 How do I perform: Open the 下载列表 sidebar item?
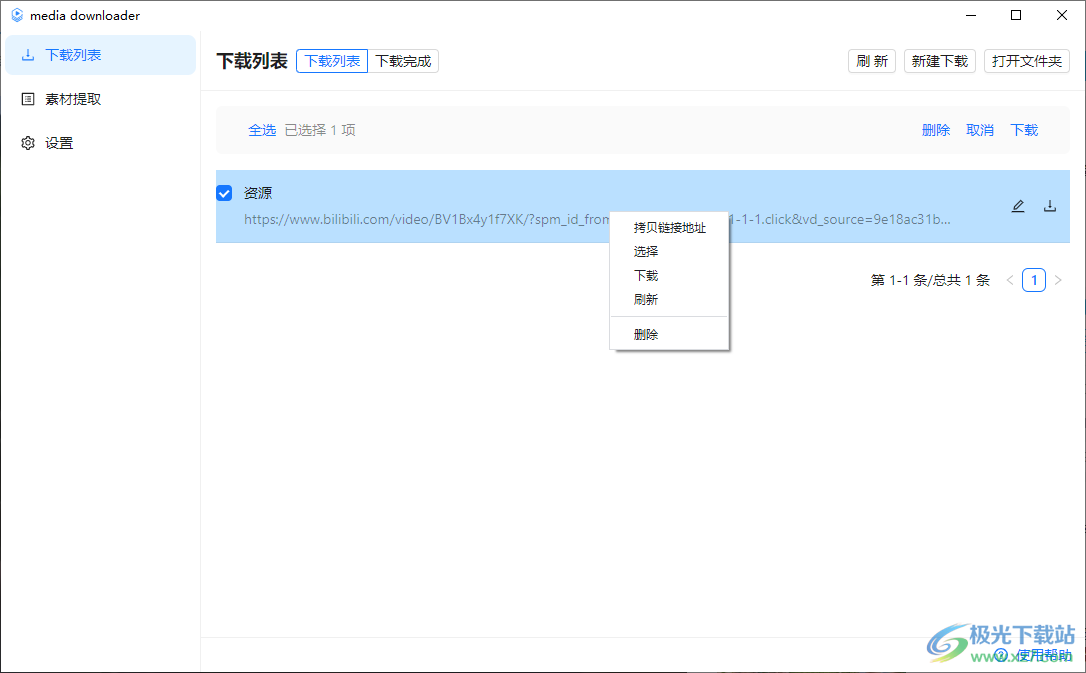pyautogui.click(x=100, y=55)
